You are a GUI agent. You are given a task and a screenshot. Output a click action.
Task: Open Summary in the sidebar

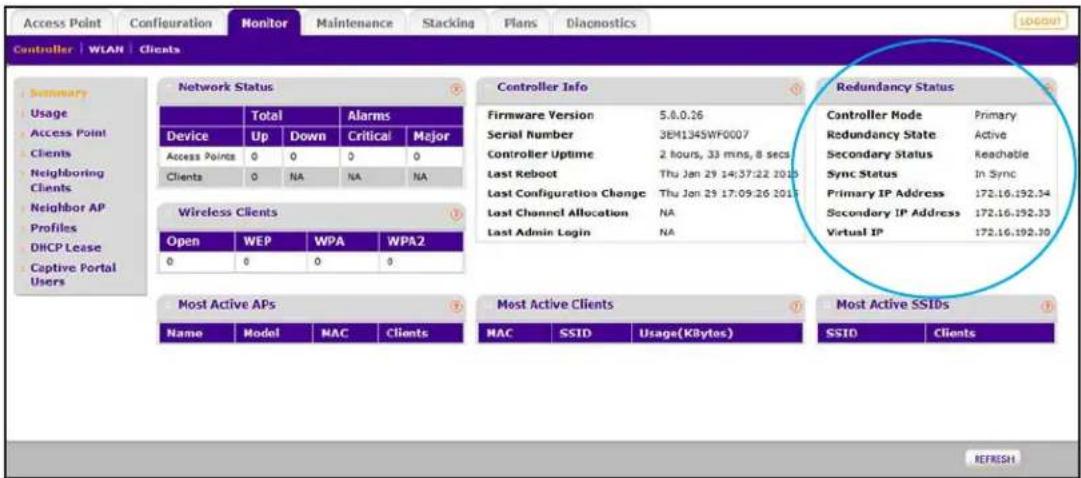click(x=58, y=92)
